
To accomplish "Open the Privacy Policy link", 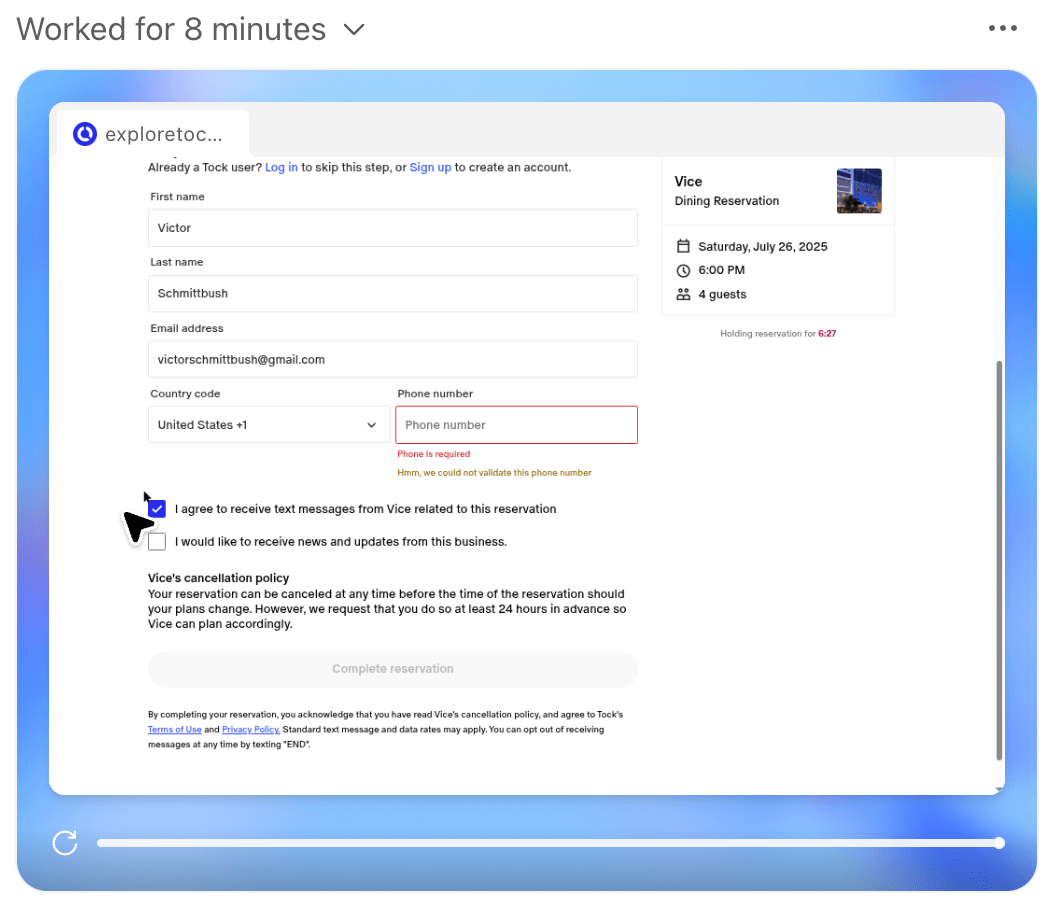I will (250, 729).
